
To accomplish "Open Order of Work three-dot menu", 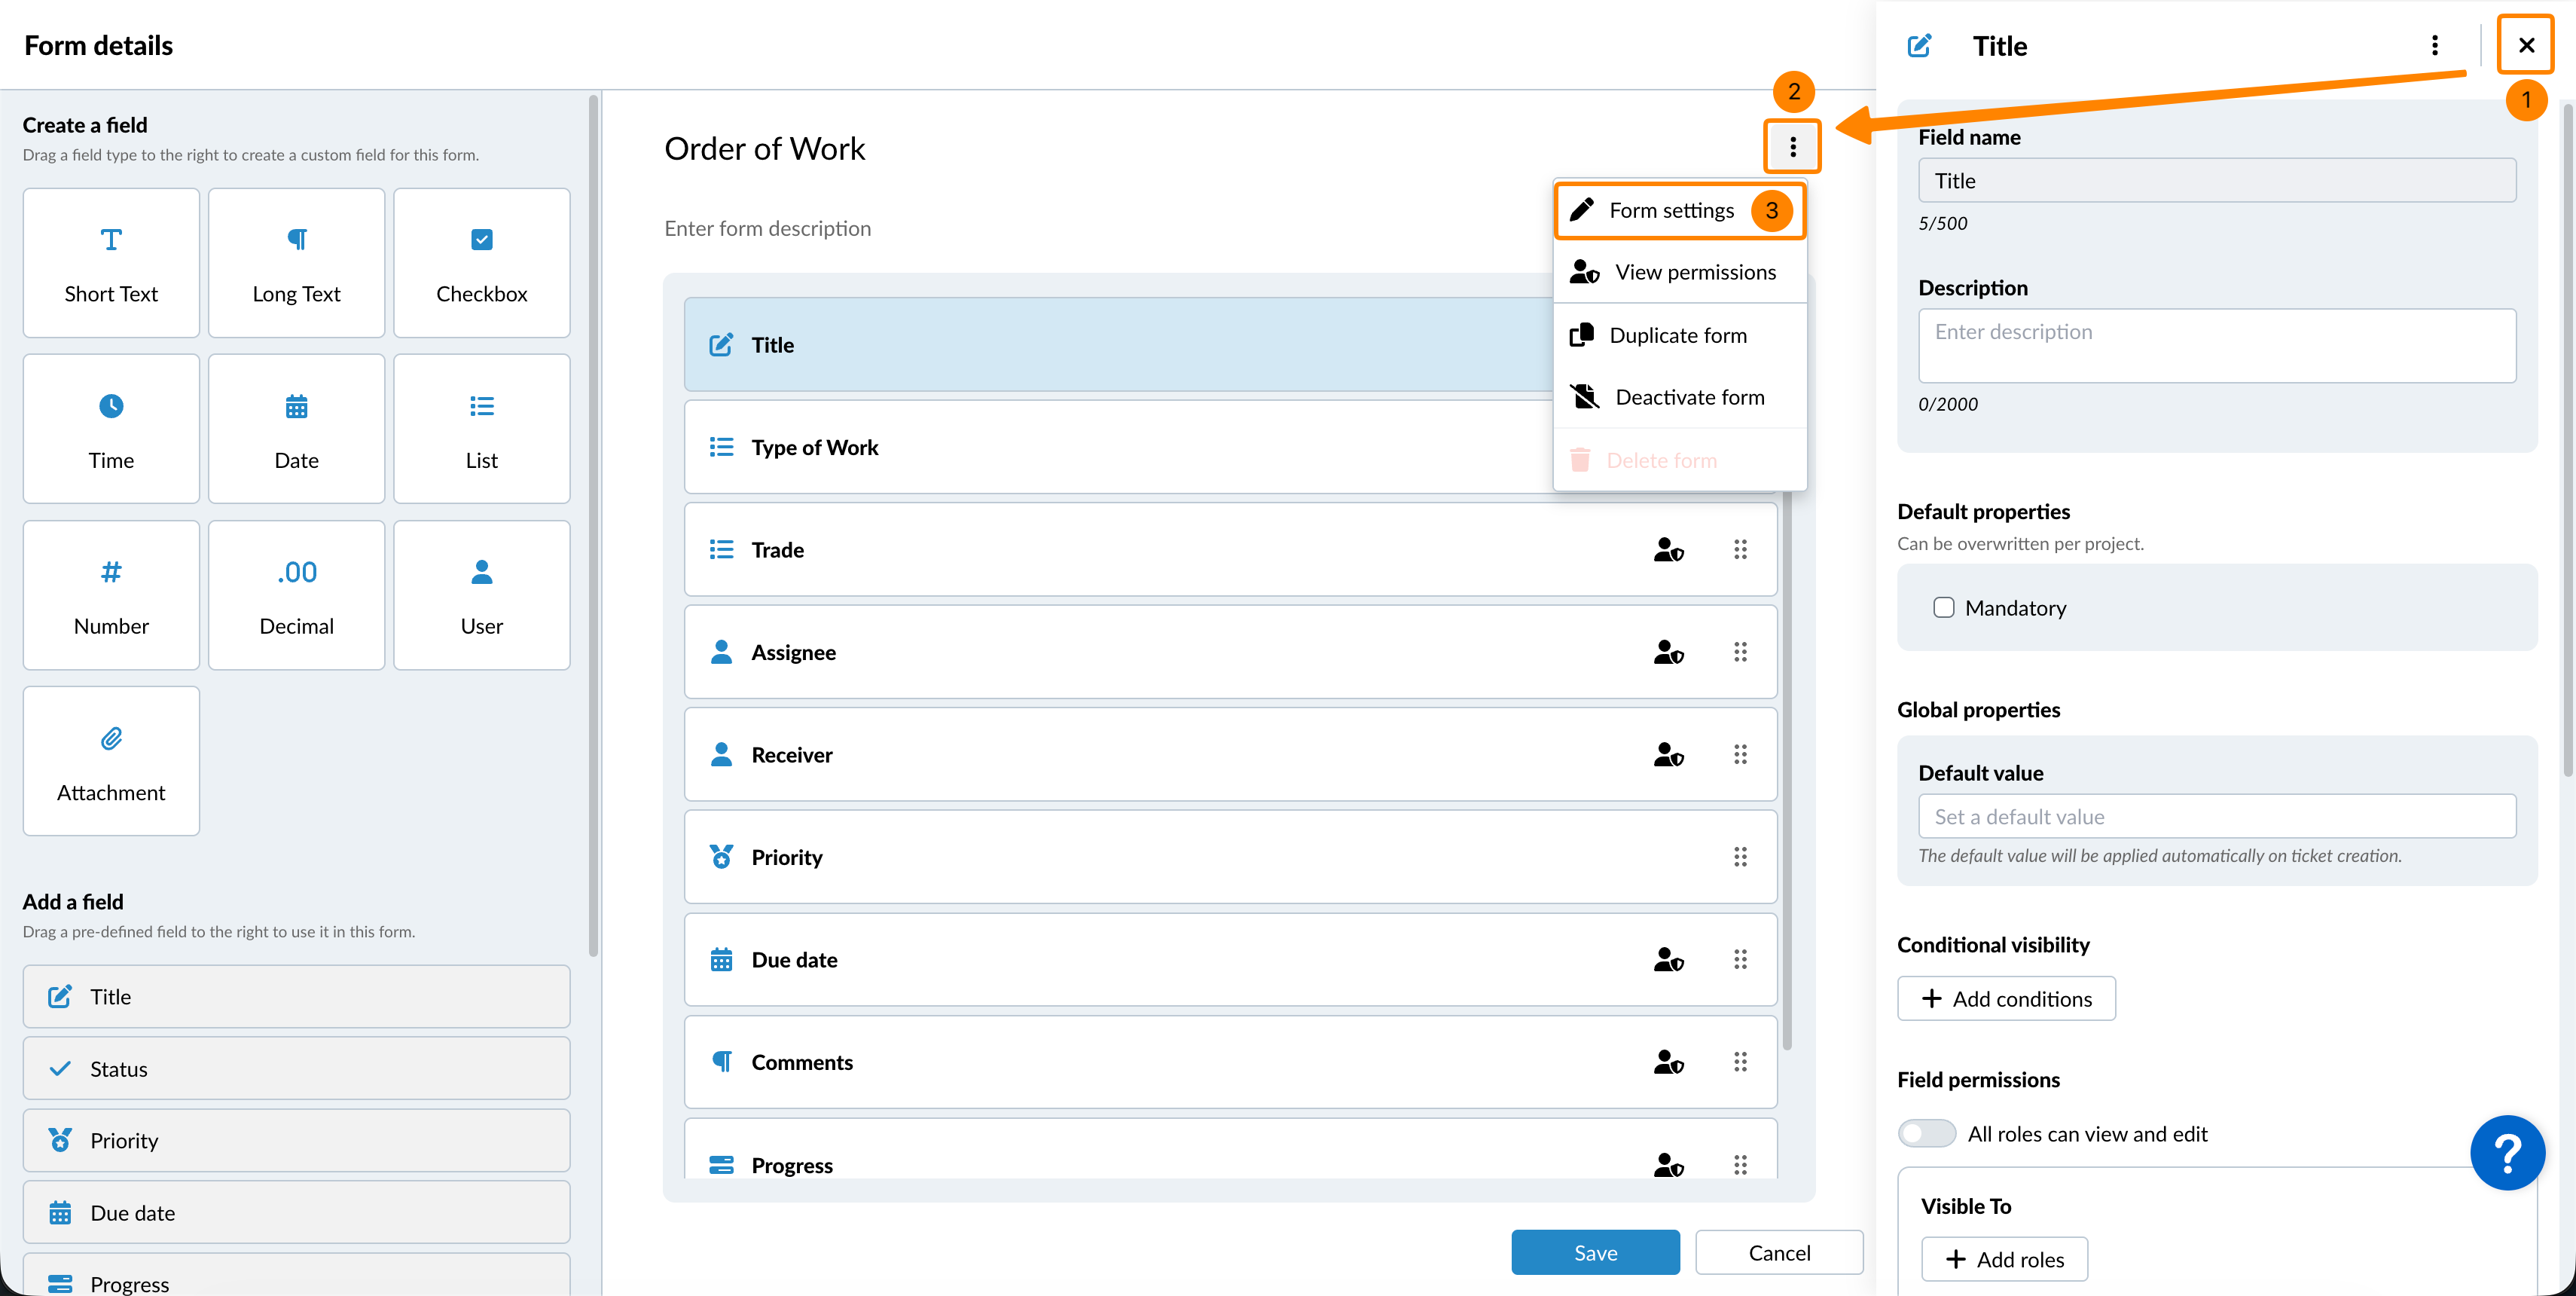I will (1792, 147).
